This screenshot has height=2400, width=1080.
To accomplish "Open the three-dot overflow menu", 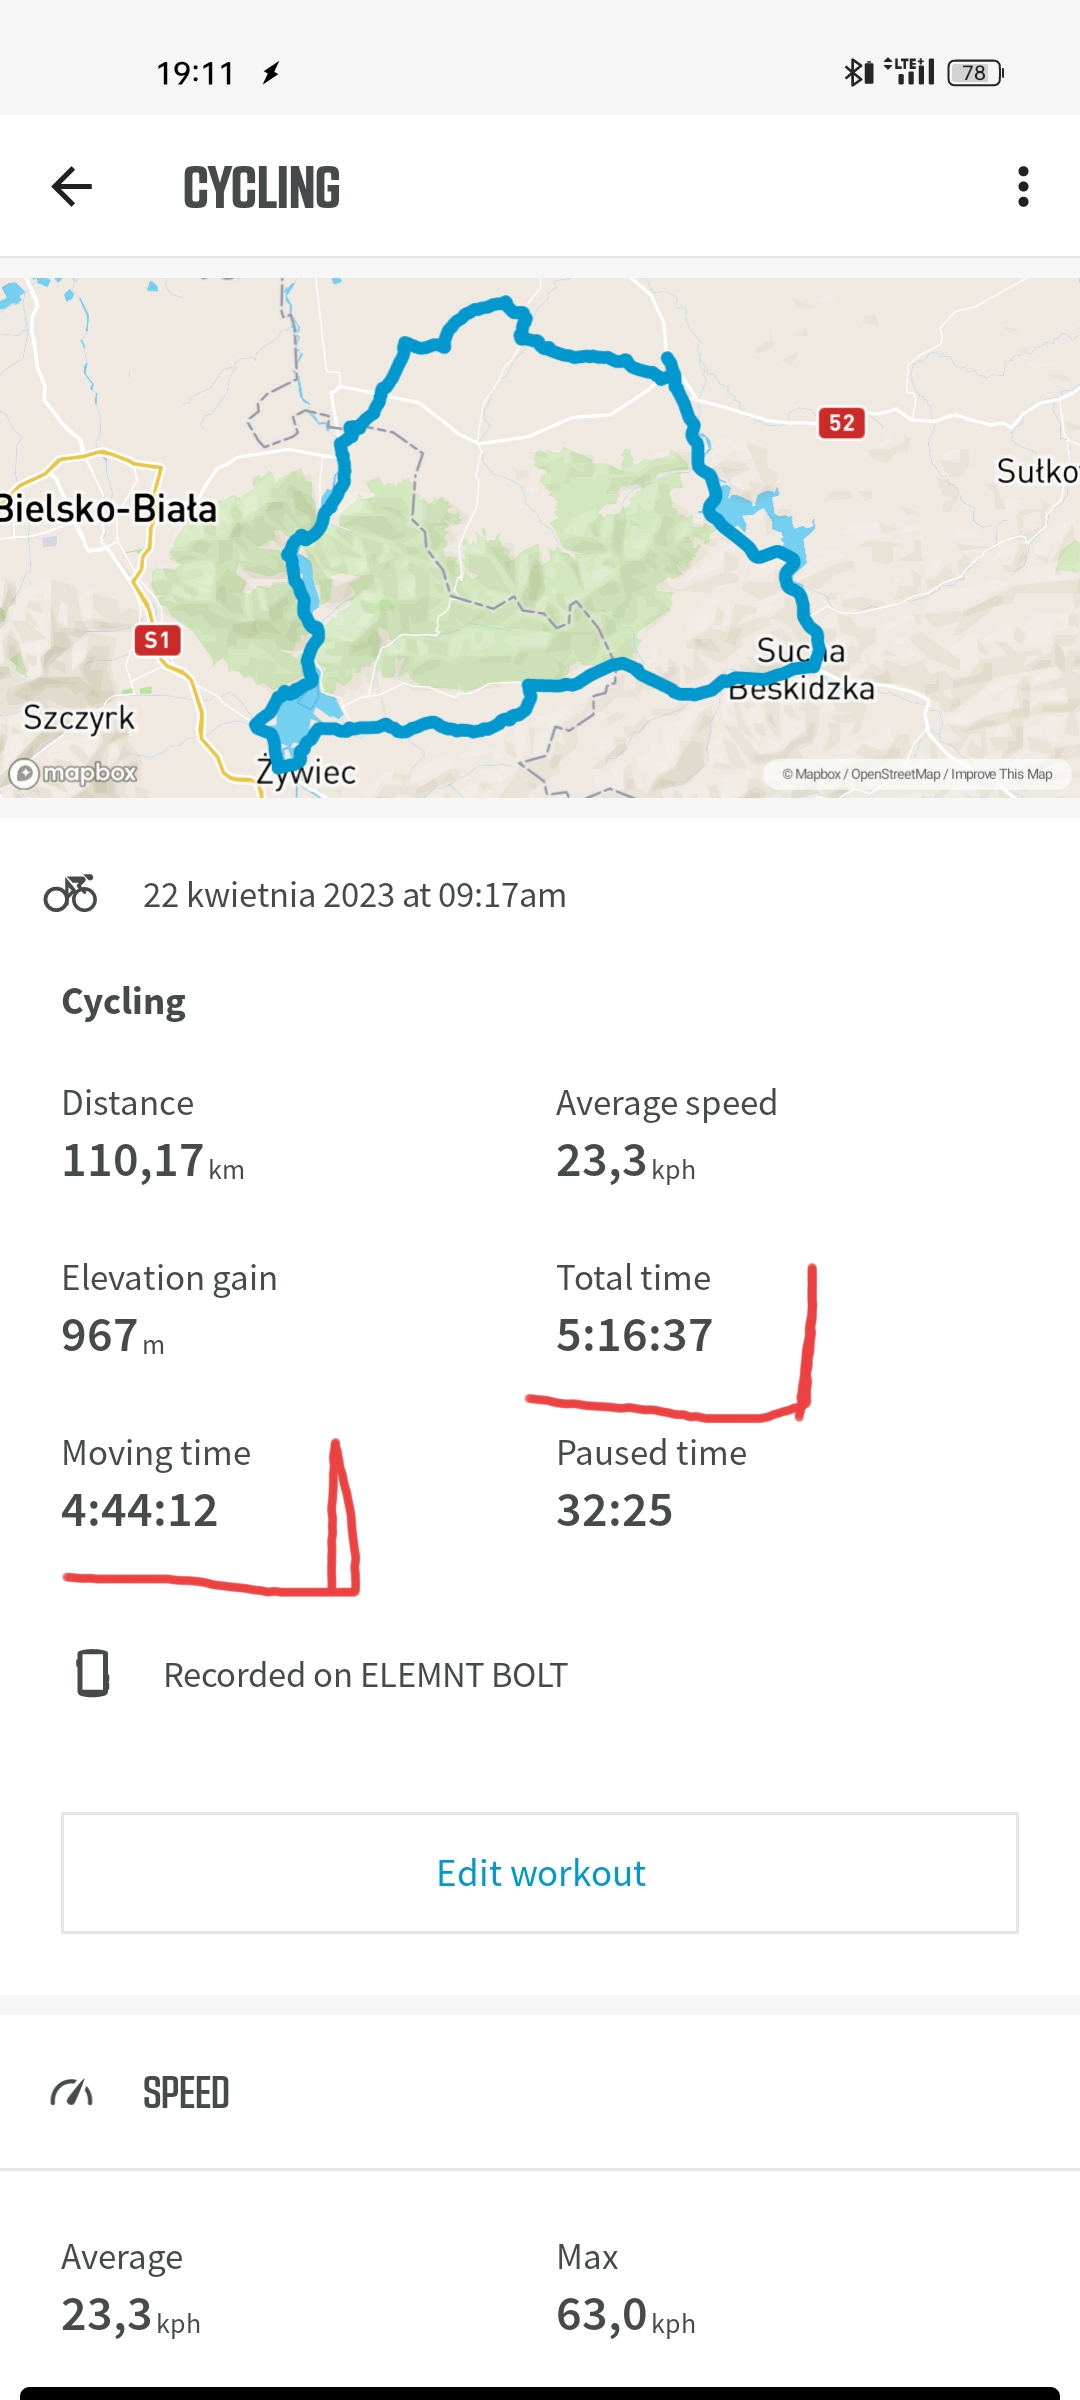I will 1022,187.
